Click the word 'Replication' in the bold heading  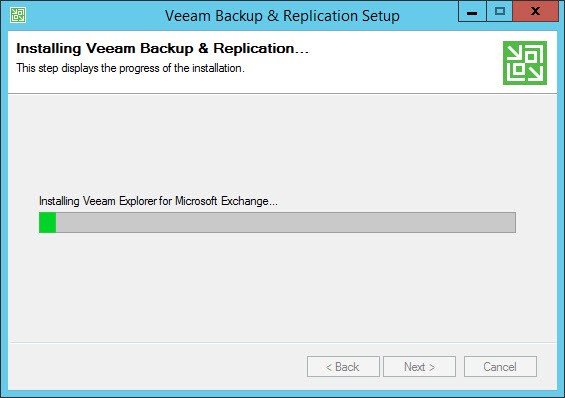tap(254, 49)
